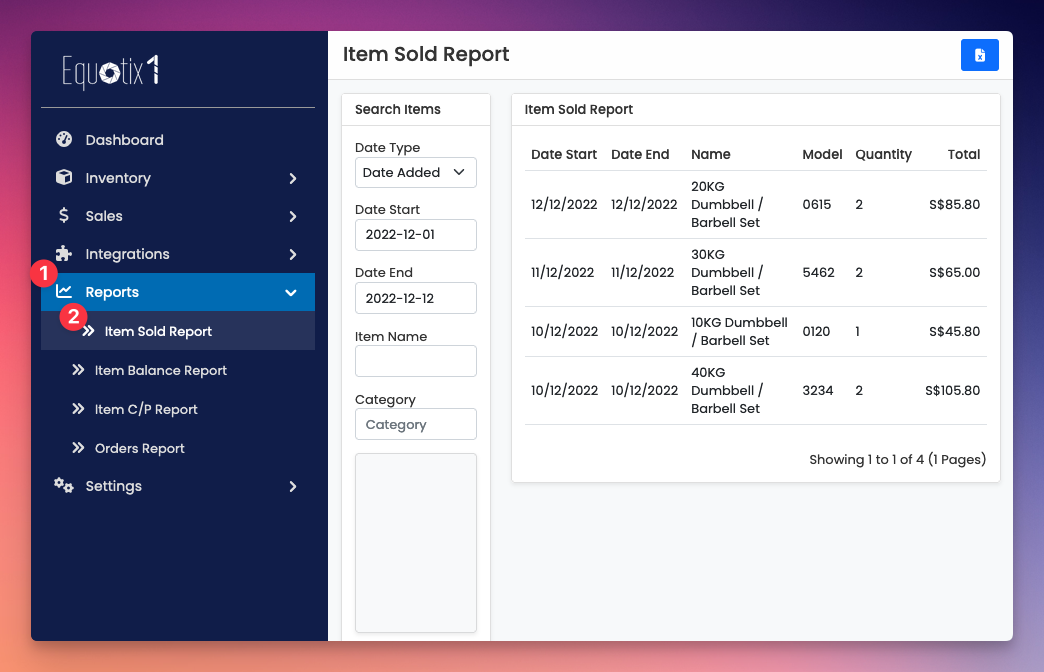Click the Integrations puzzle piece icon

coord(64,254)
